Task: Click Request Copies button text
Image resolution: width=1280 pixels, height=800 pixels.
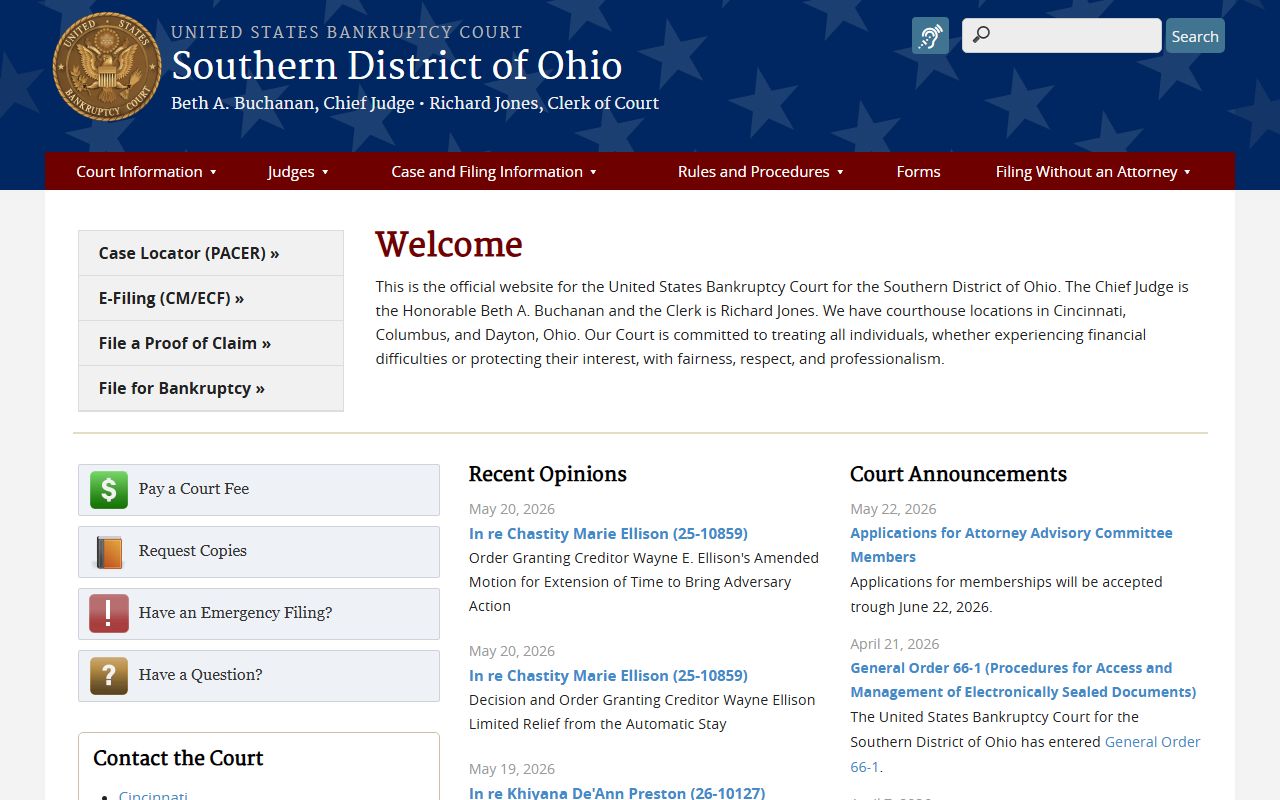Action: pyautogui.click(x=192, y=551)
